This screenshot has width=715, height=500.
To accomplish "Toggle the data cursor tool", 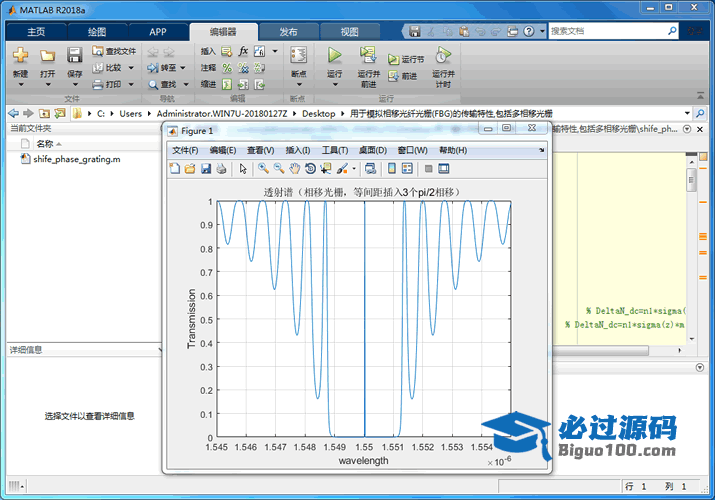I will pyautogui.click(x=326, y=169).
